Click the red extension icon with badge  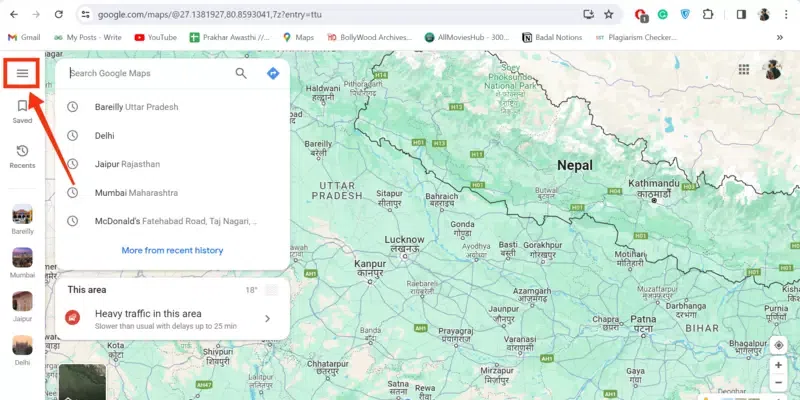[x=641, y=15]
